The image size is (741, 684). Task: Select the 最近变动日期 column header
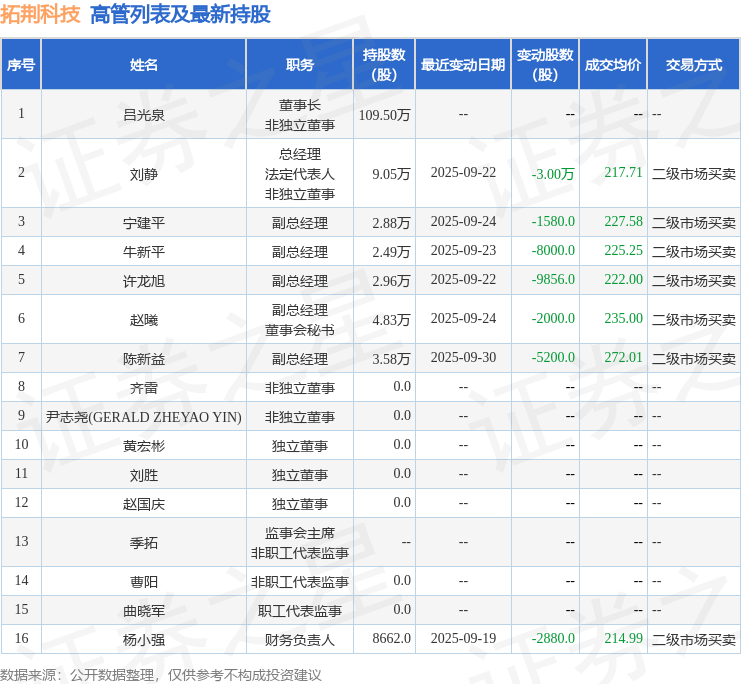463,65
